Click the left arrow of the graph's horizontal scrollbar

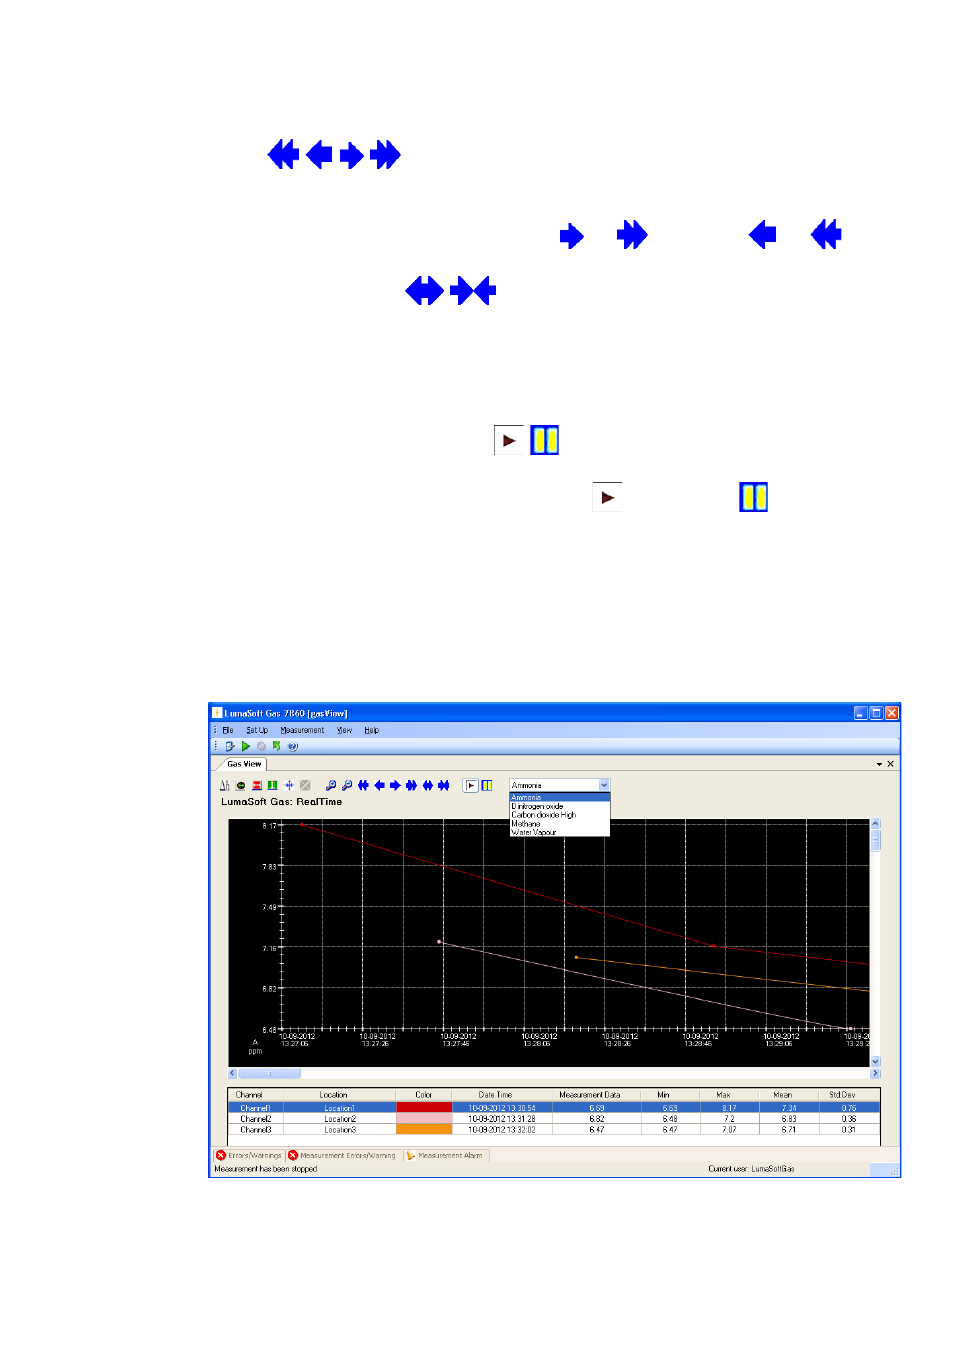(233, 1073)
